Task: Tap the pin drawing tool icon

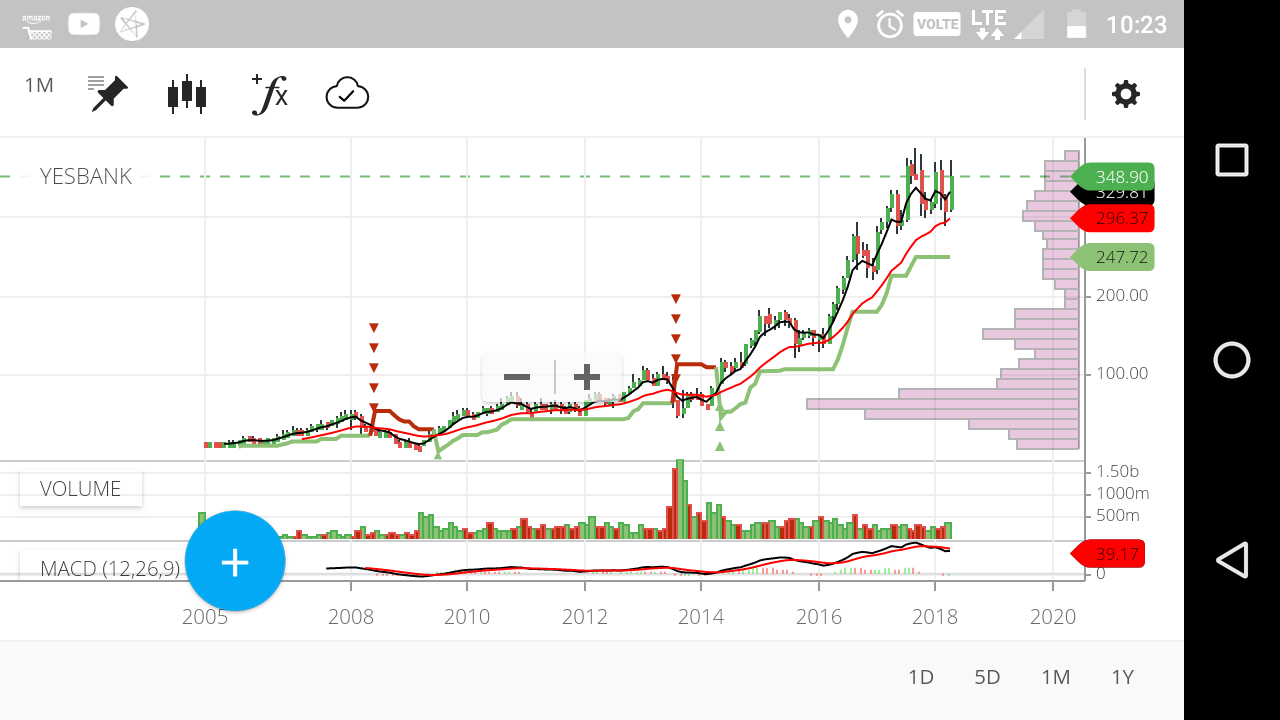Action: tap(107, 93)
